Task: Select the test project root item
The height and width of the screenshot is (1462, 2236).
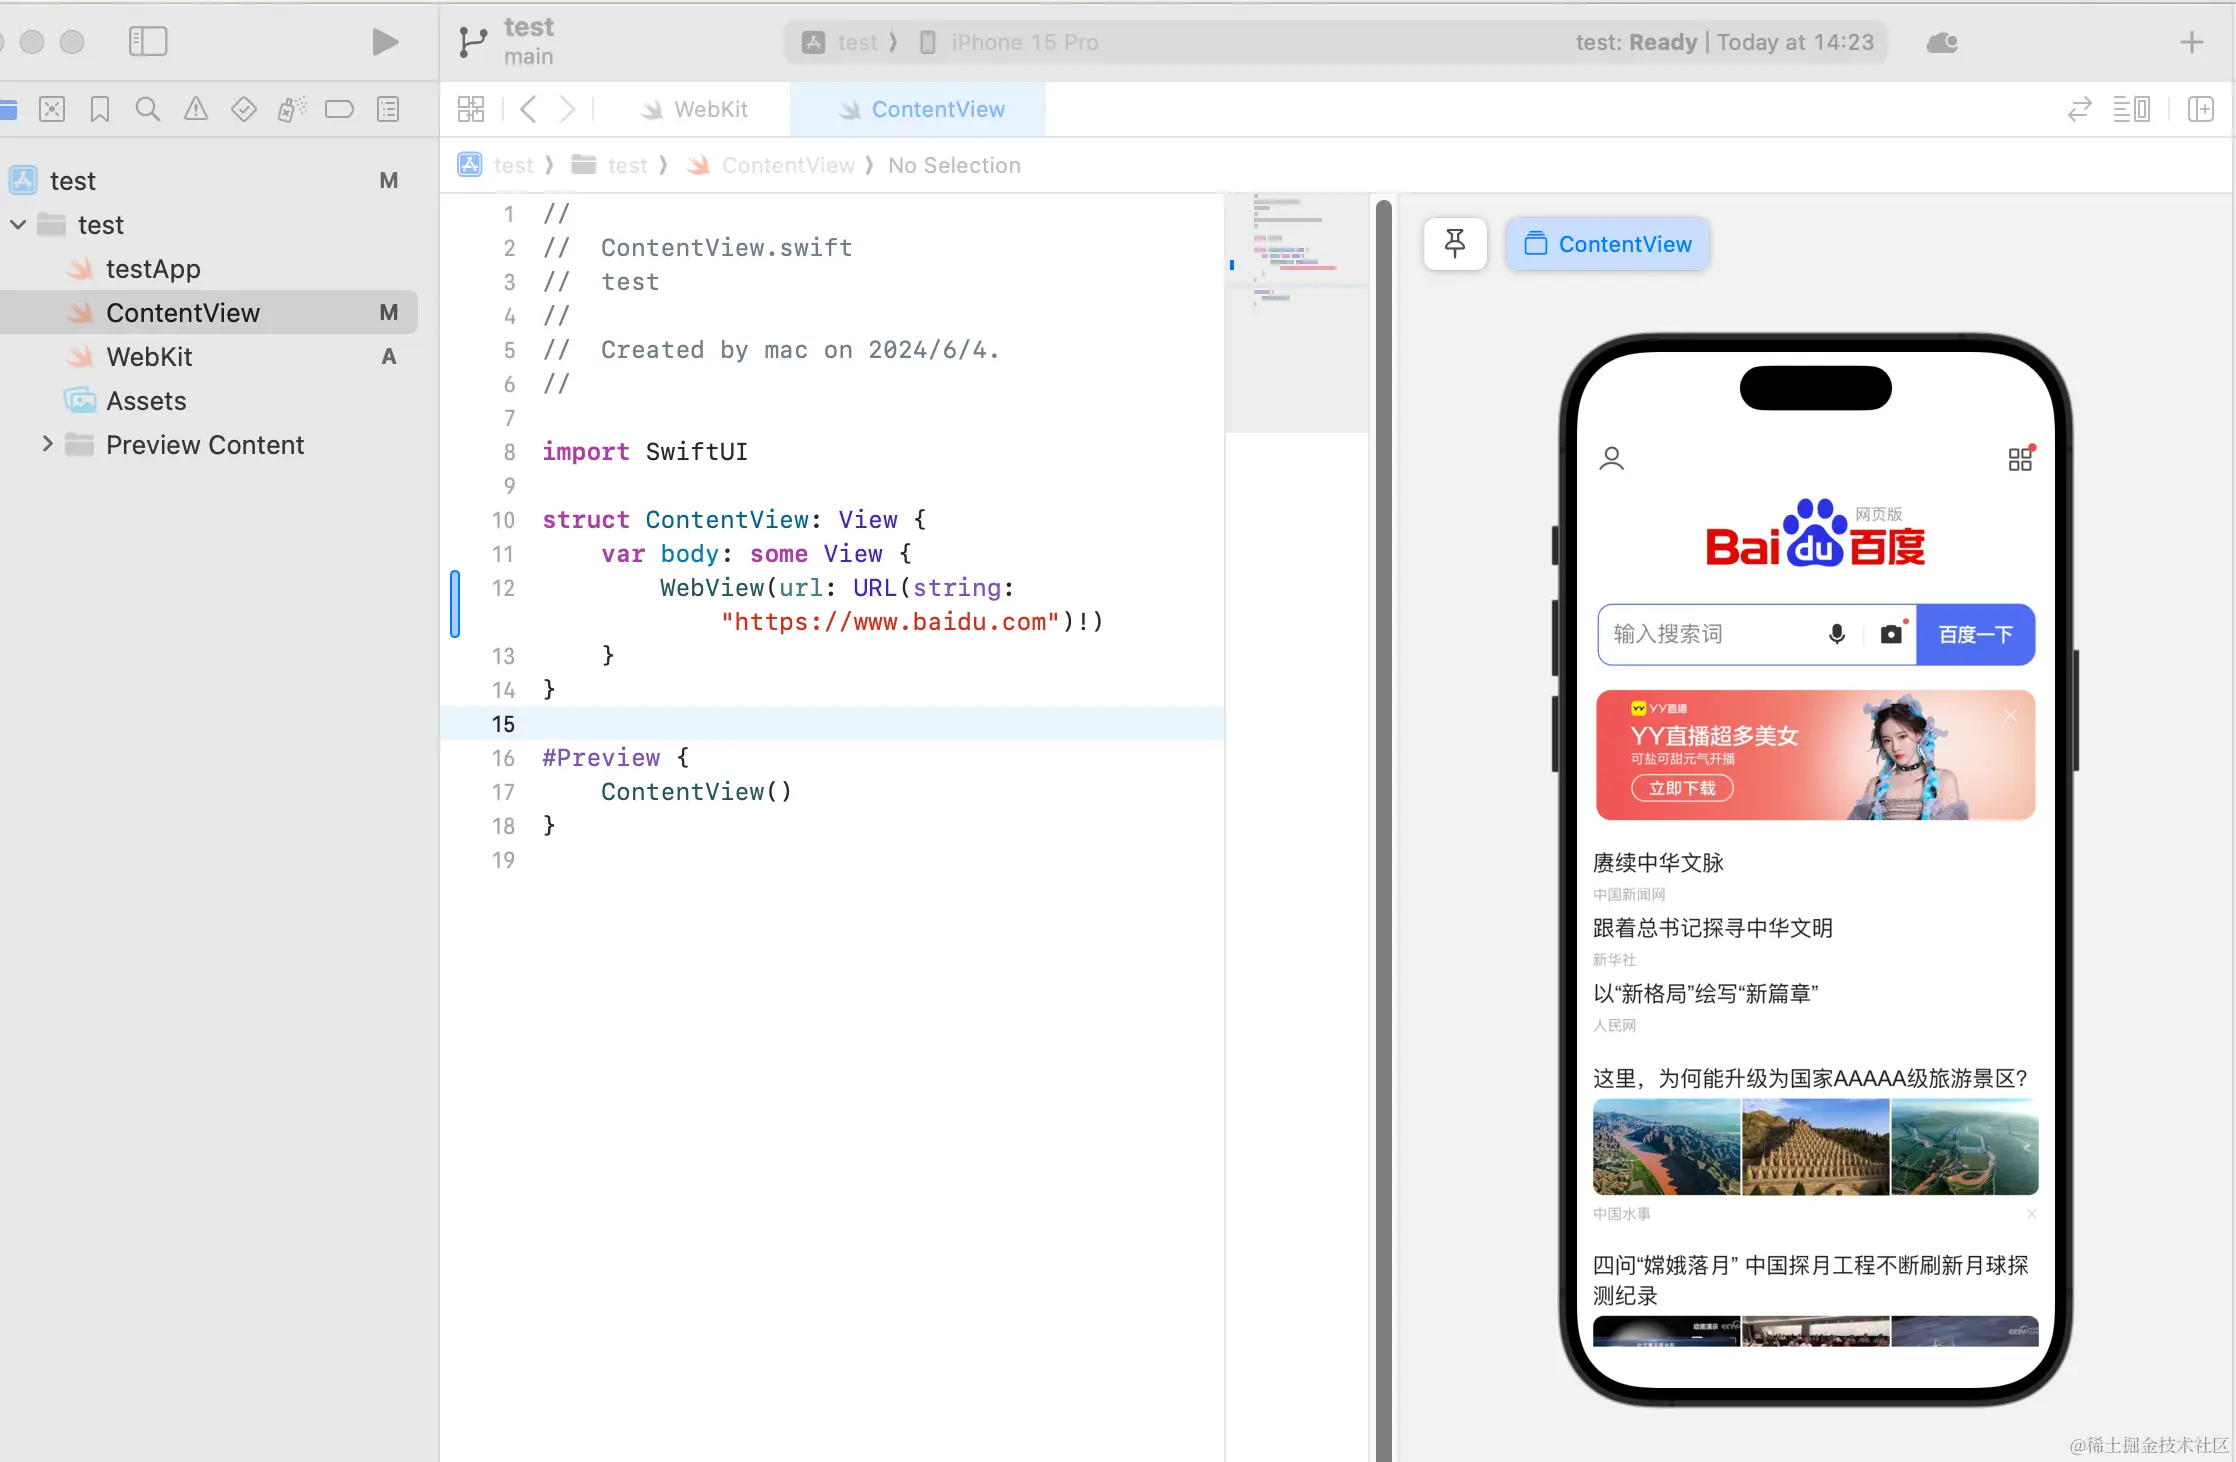Action: pos(208,181)
